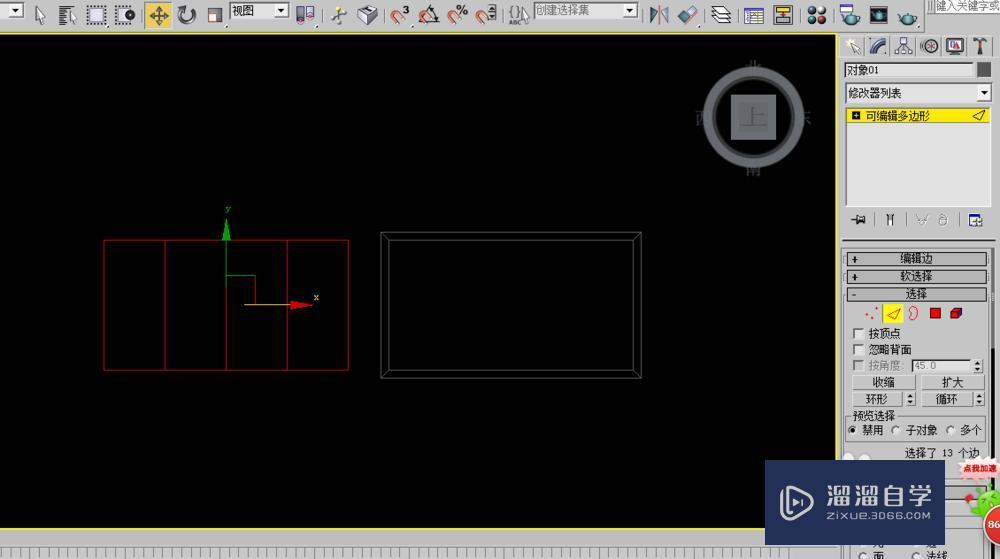The image size is (1000, 559).
Task: Switch to Vertex sub-object level
Action: (x=871, y=313)
